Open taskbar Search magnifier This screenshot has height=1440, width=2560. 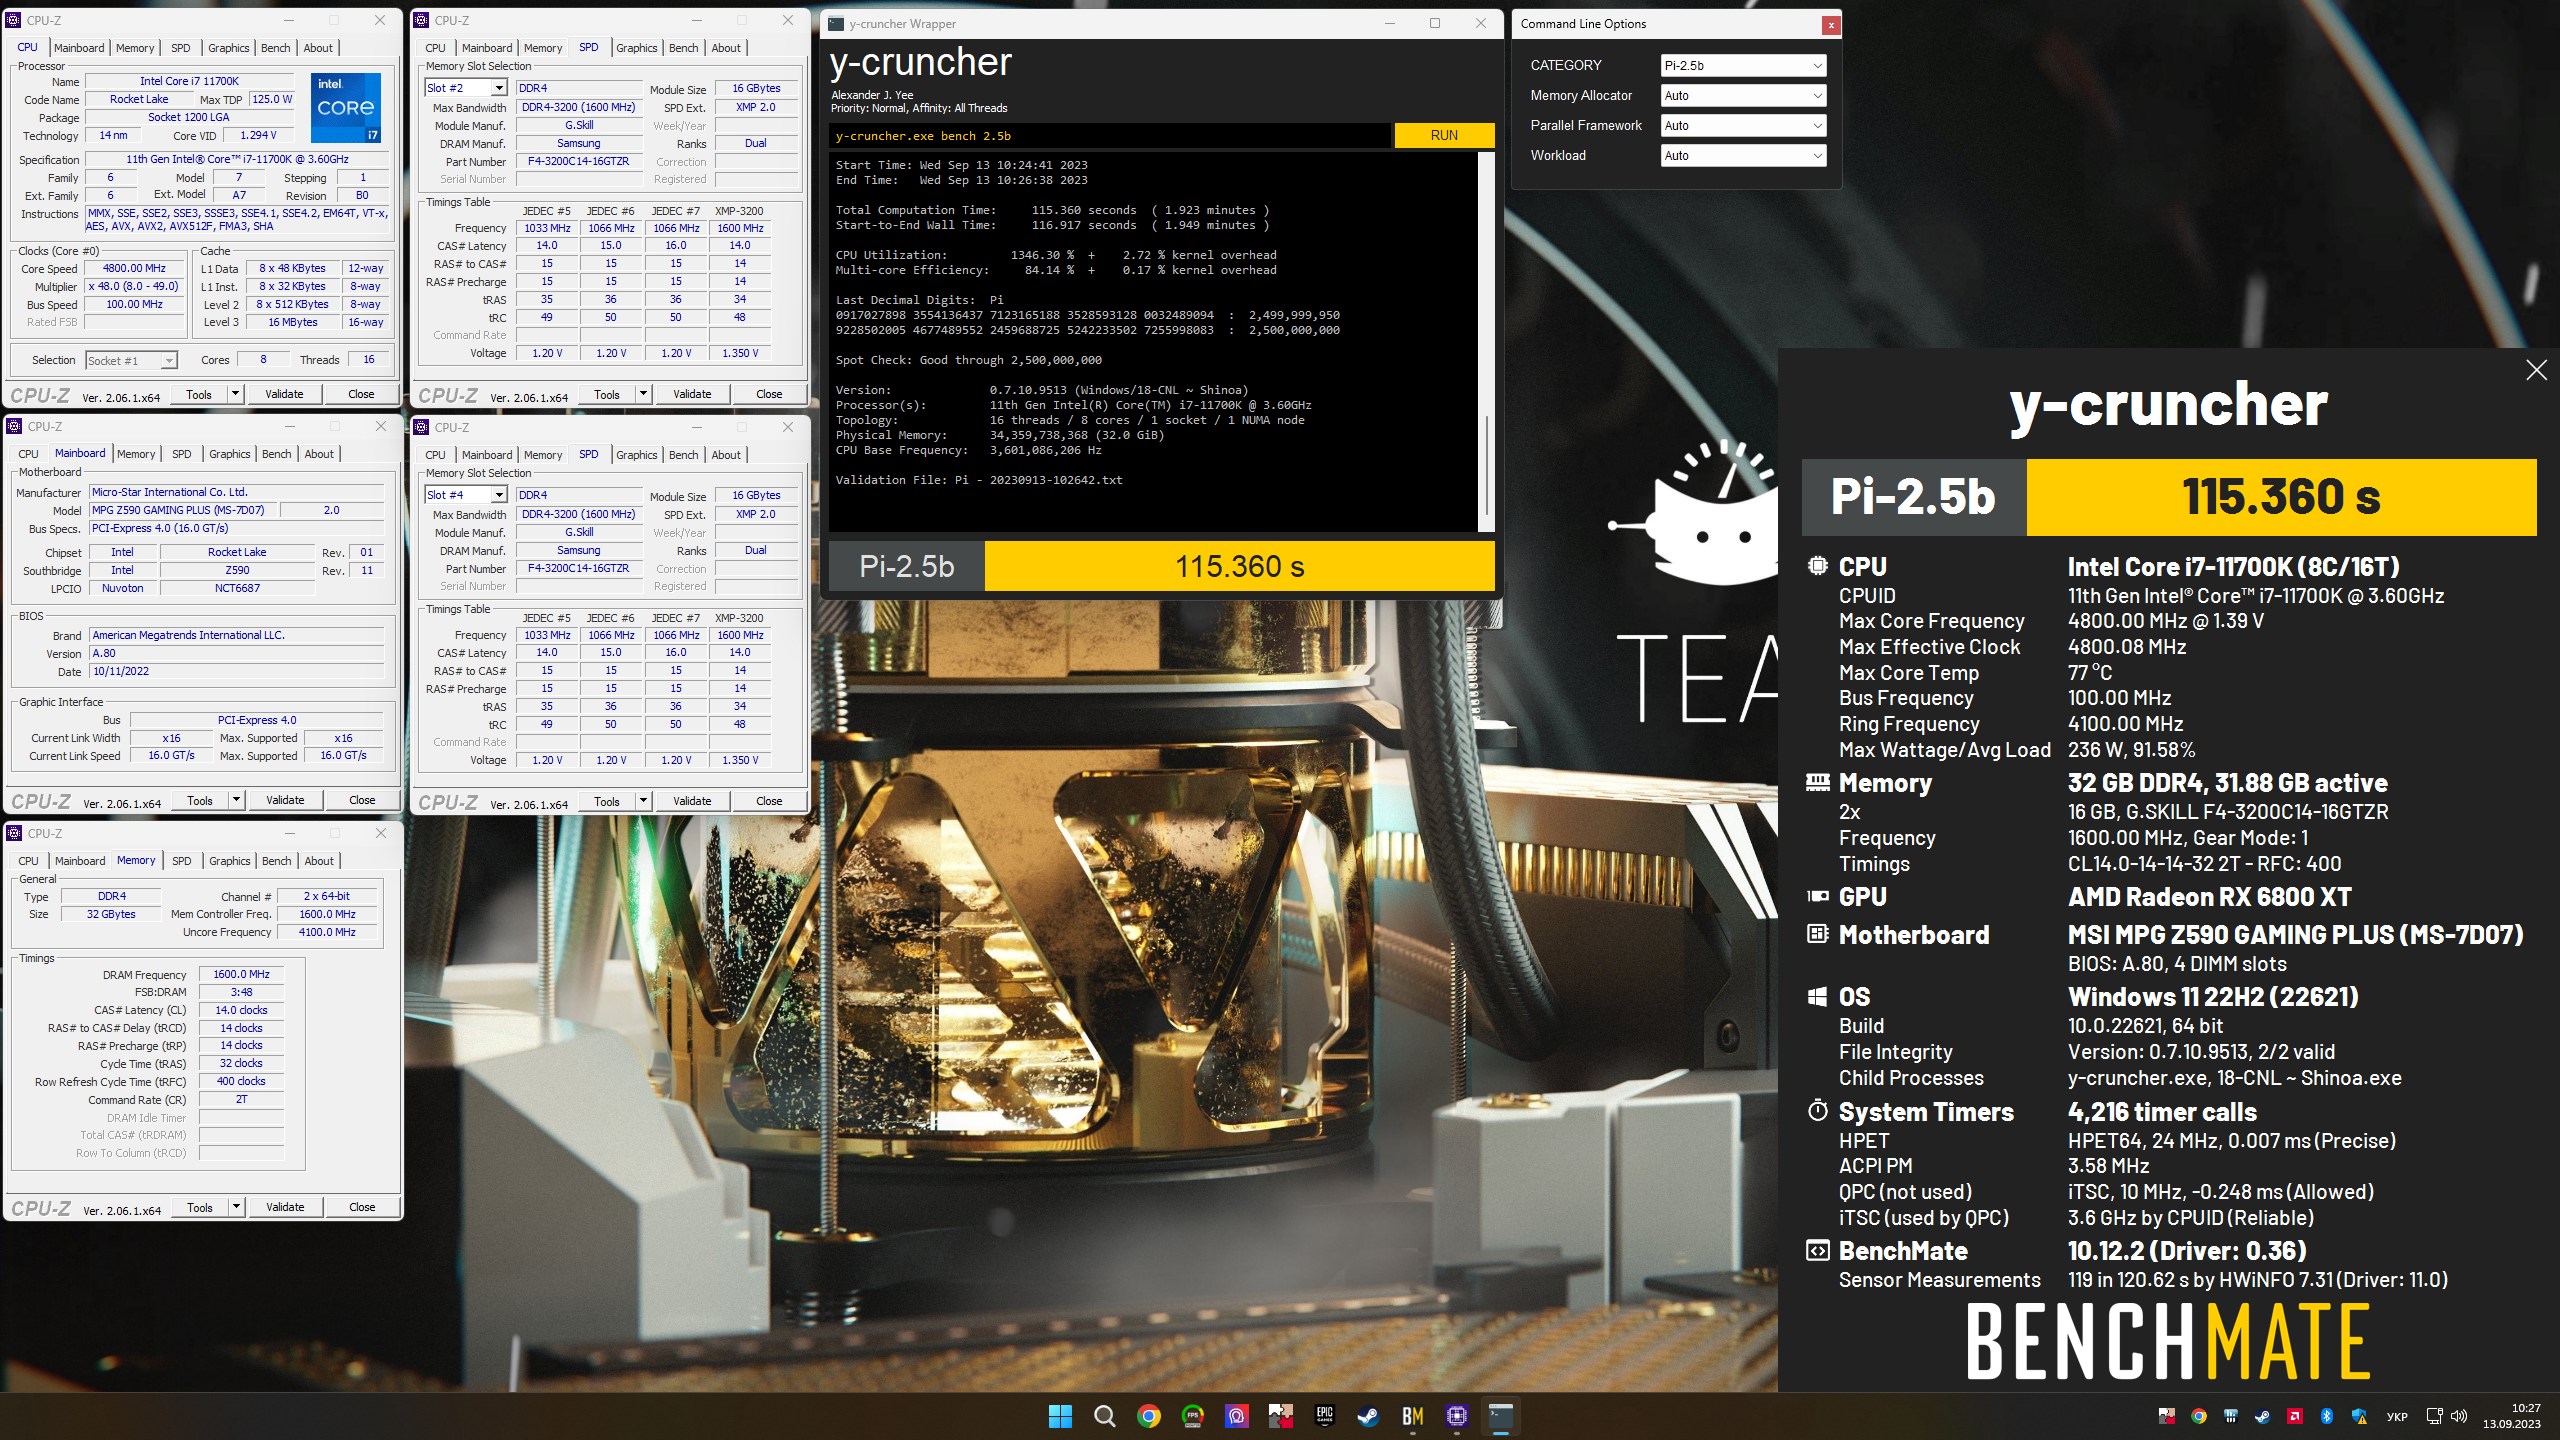[x=1104, y=1416]
